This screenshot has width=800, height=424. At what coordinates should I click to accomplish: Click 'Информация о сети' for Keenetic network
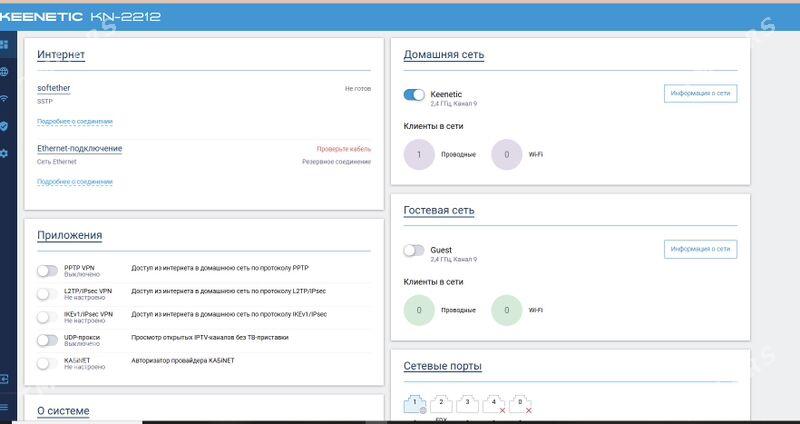click(x=701, y=93)
